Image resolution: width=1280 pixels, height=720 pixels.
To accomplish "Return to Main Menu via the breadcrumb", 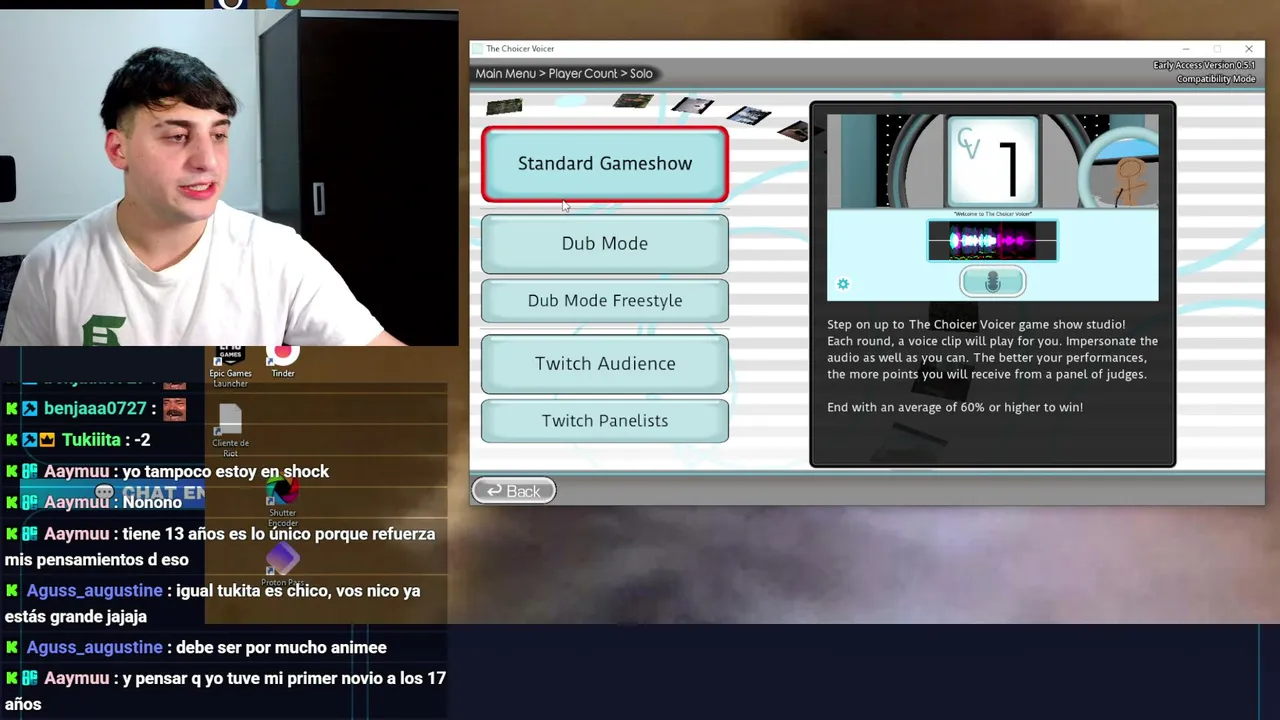I will [506, 73].
